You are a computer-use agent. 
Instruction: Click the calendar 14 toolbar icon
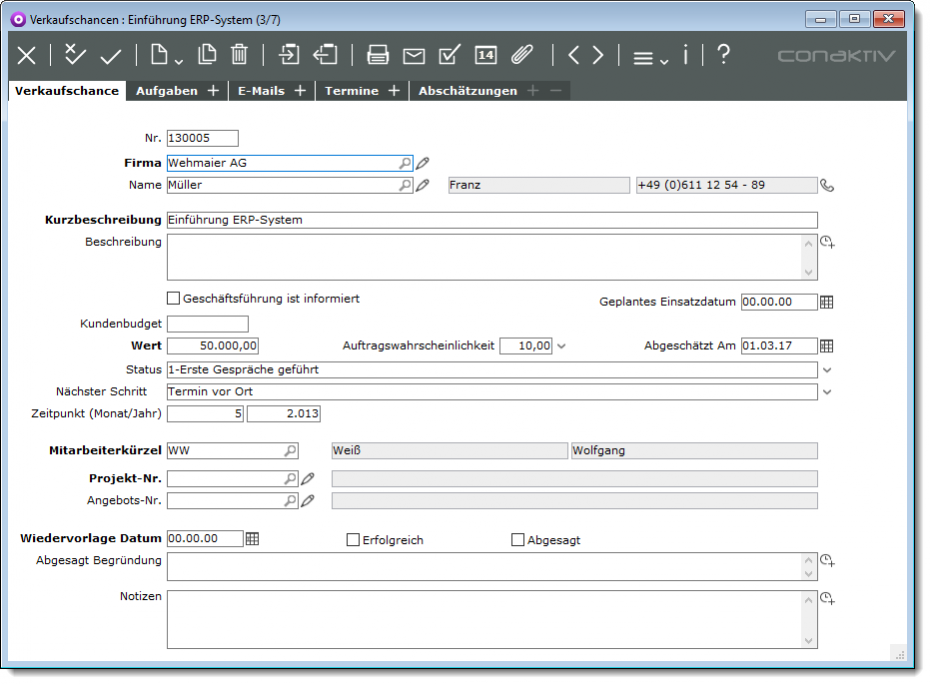pos(485,55)
